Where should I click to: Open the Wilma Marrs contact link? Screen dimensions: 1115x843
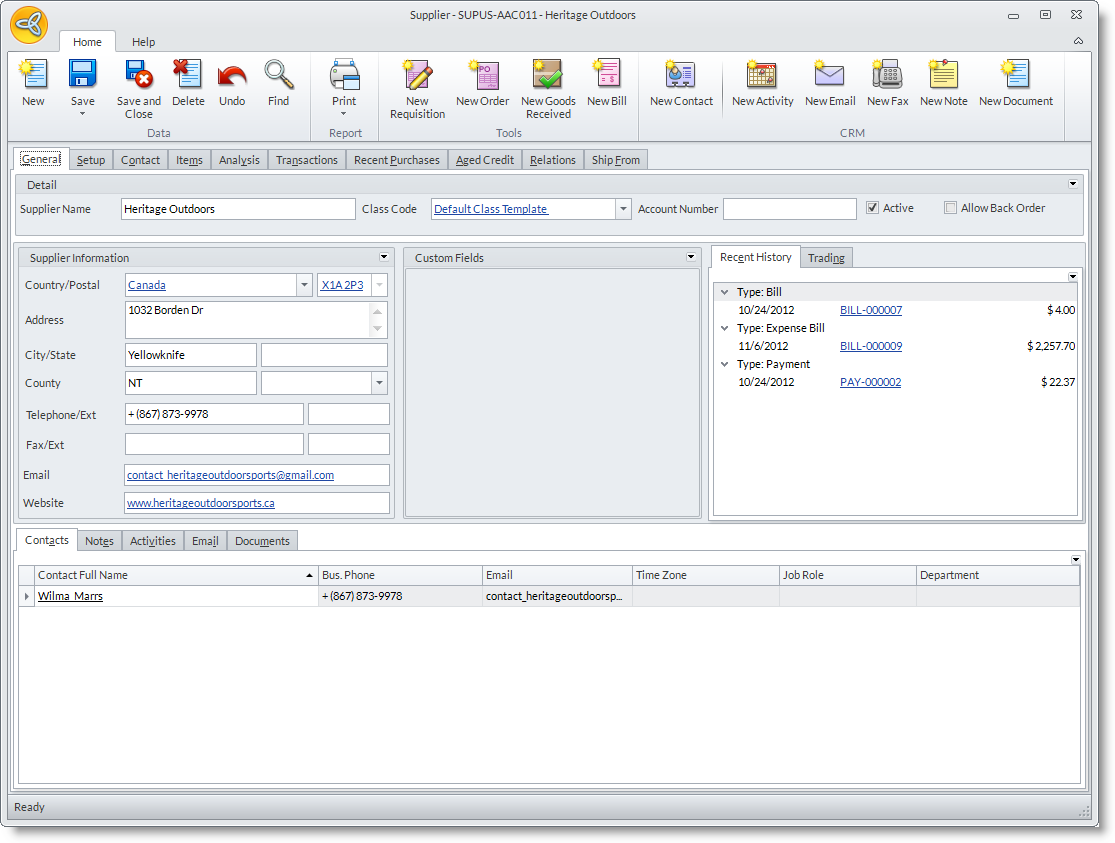pos(70,596)
